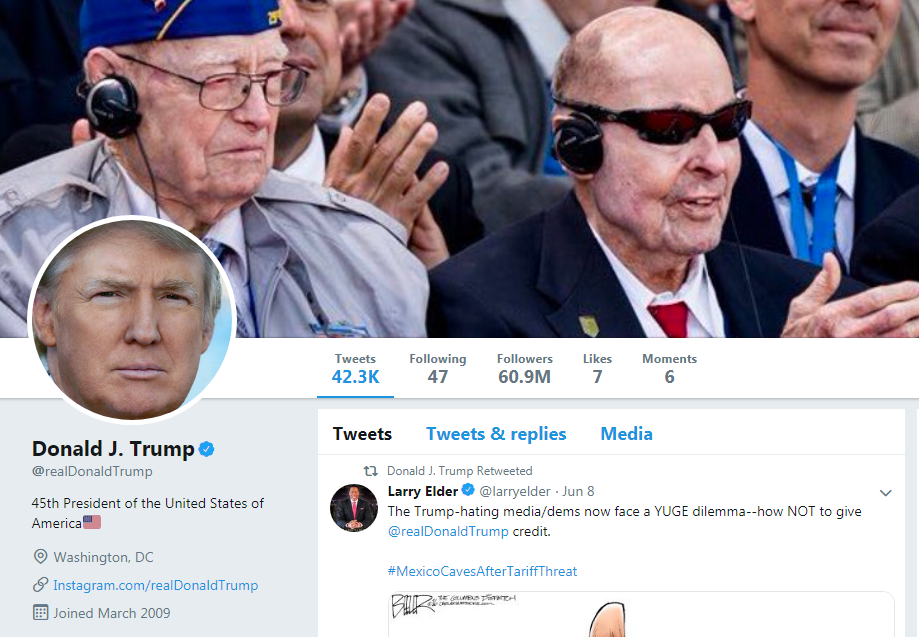Click the location pin icon by Washington, DC
Image resolution: width=919 pixels, height=637 pixels.
click(40, 557)
